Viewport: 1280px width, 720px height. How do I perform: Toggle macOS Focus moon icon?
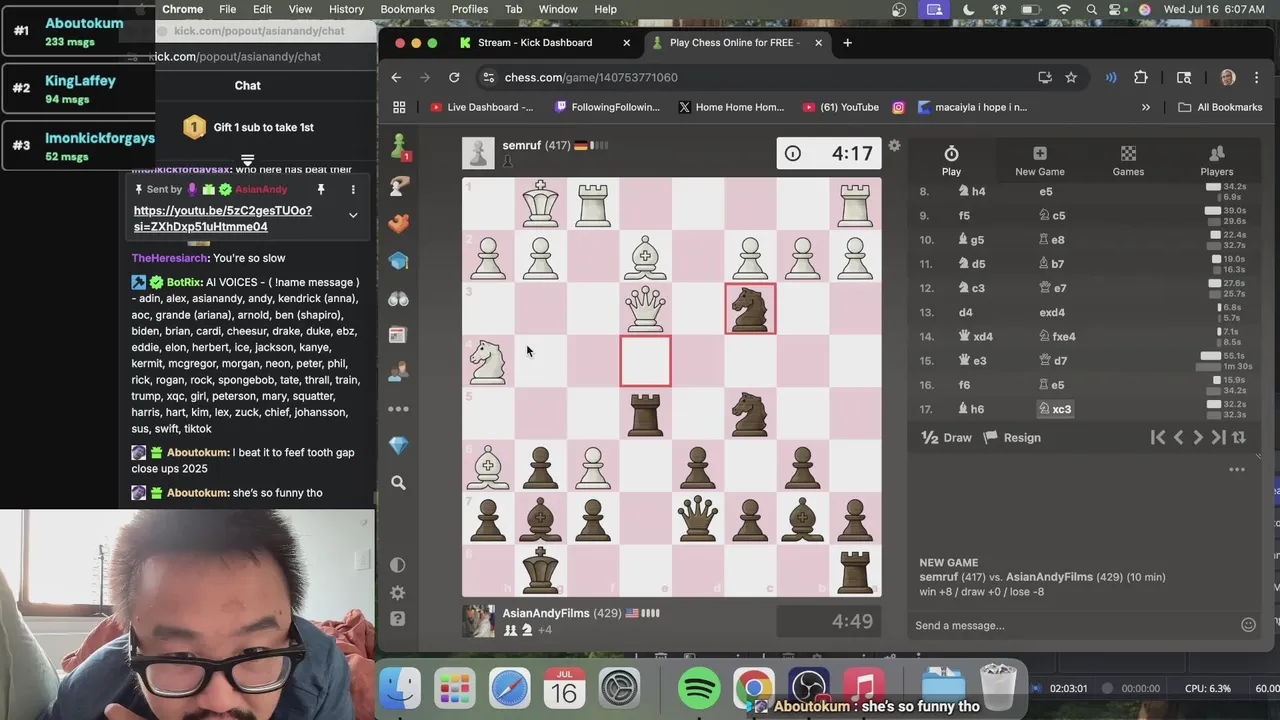pos(969,9)
